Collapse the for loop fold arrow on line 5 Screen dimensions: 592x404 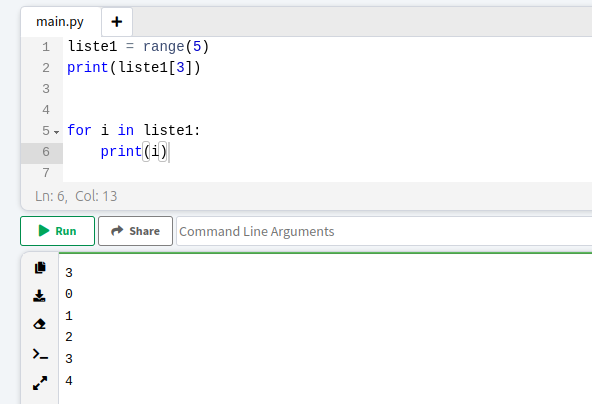coord(57,132)
